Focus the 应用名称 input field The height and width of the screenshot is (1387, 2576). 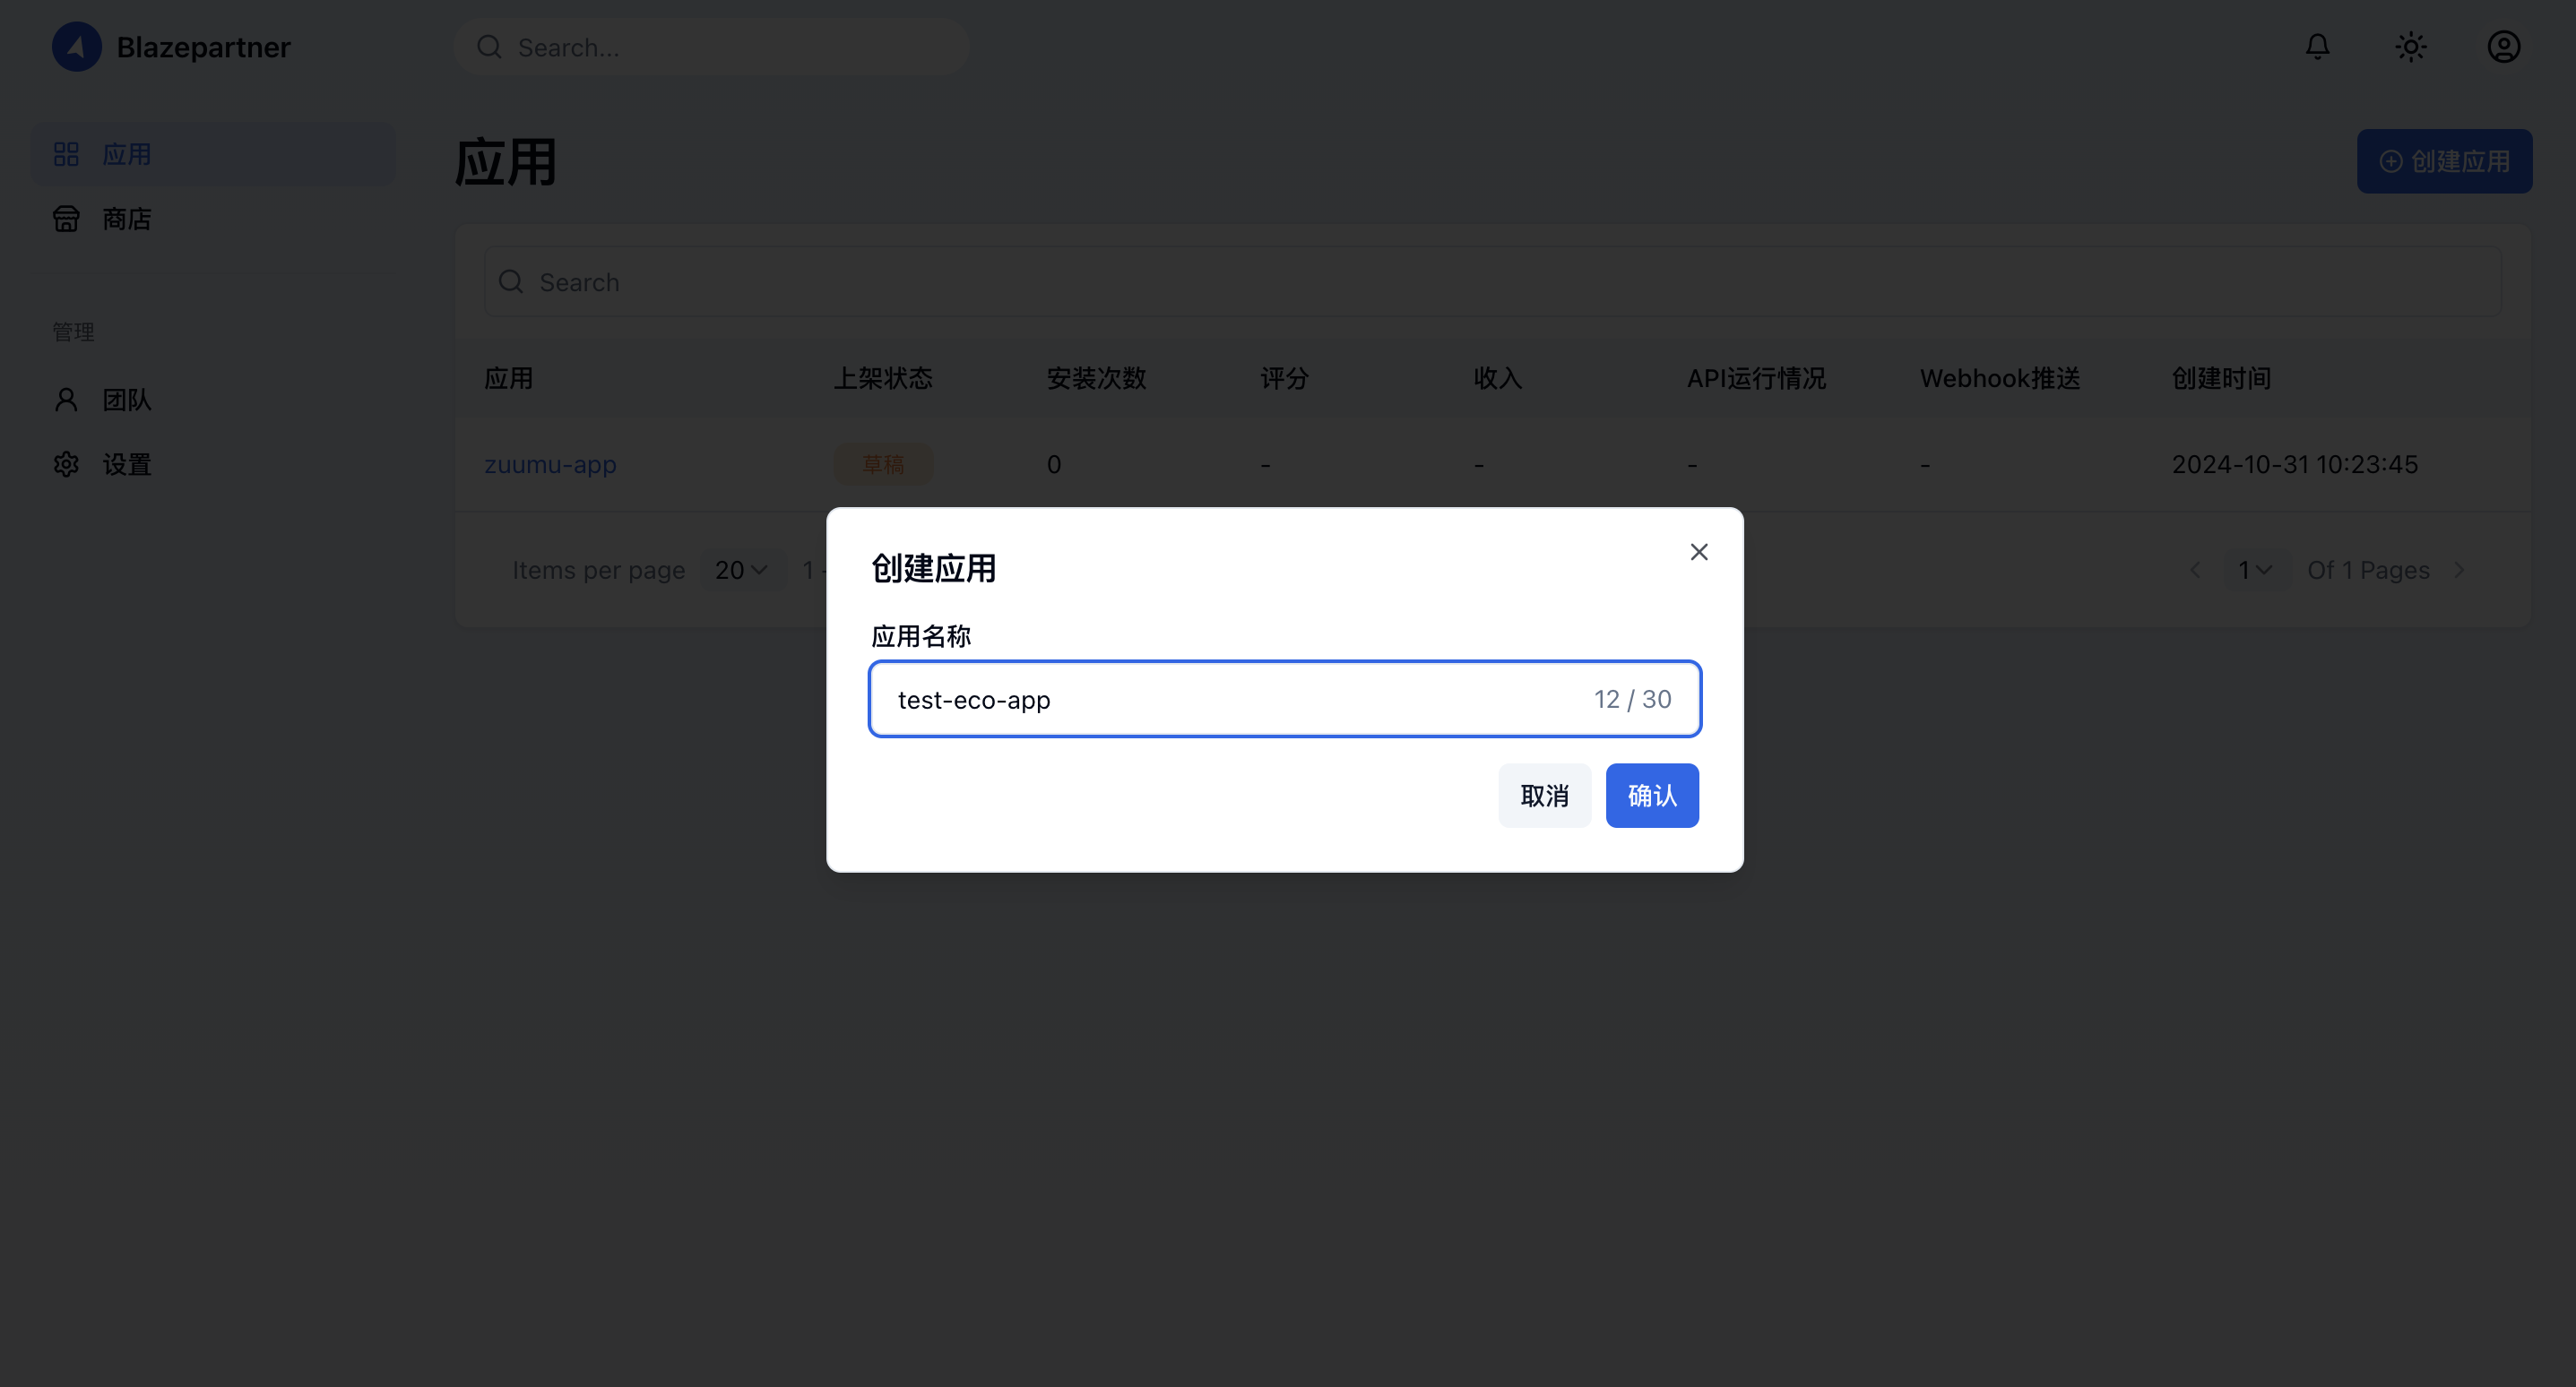(x=1284, y=699)
